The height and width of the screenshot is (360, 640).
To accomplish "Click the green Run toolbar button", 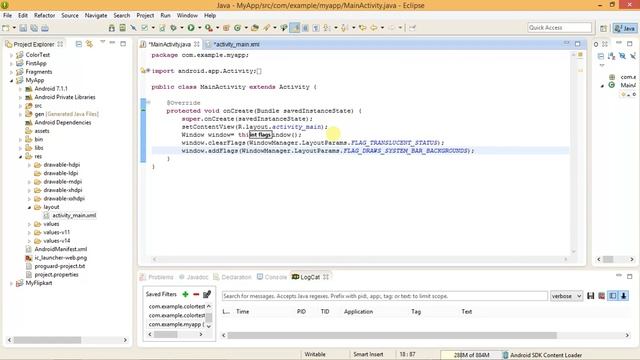I will 191,28.
